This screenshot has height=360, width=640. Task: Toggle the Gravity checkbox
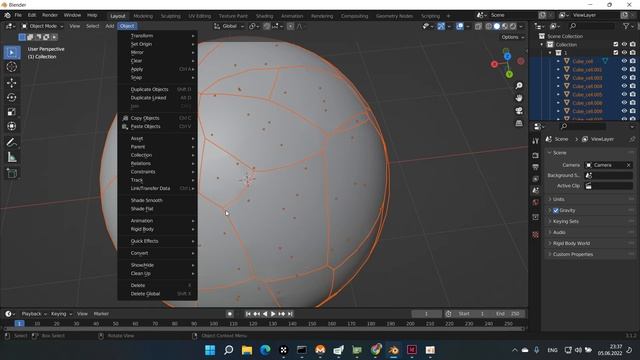(x=556, y=211)
